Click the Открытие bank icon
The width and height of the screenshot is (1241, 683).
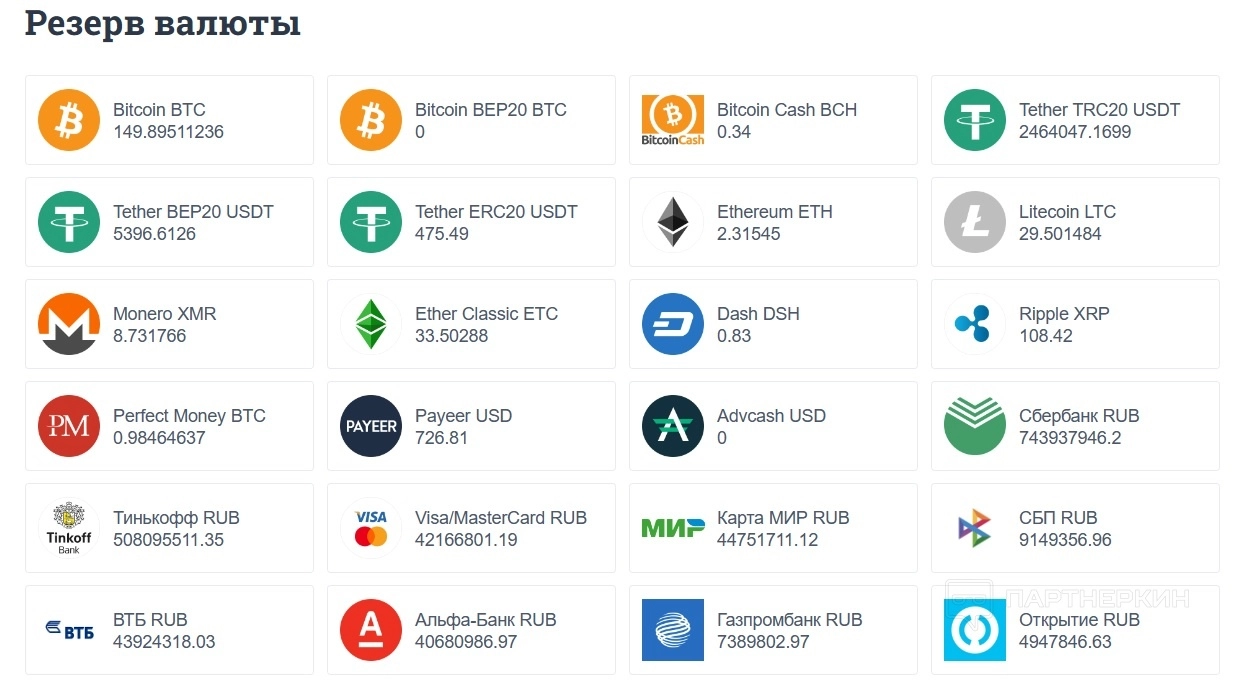click(975, 630)
